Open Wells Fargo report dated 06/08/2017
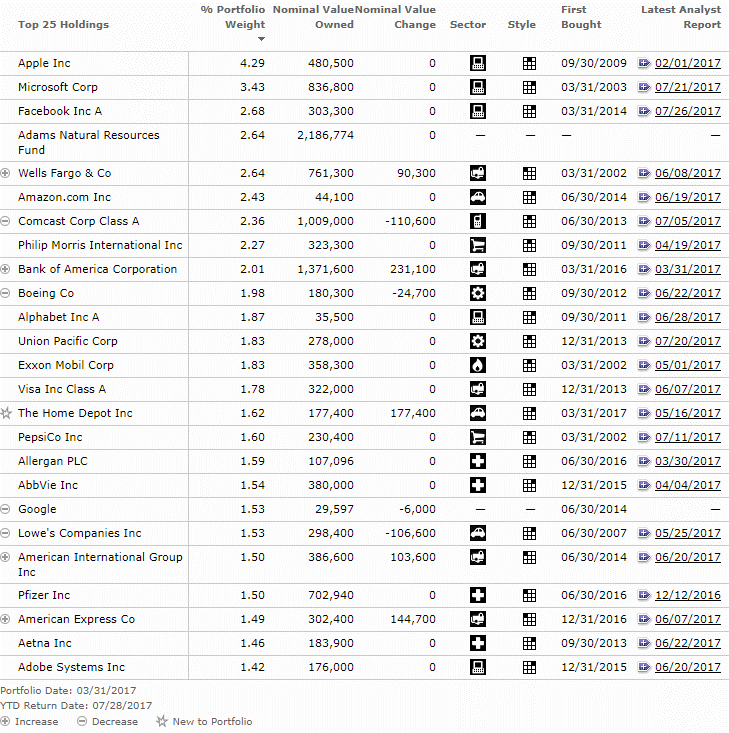 coord(687,173)
